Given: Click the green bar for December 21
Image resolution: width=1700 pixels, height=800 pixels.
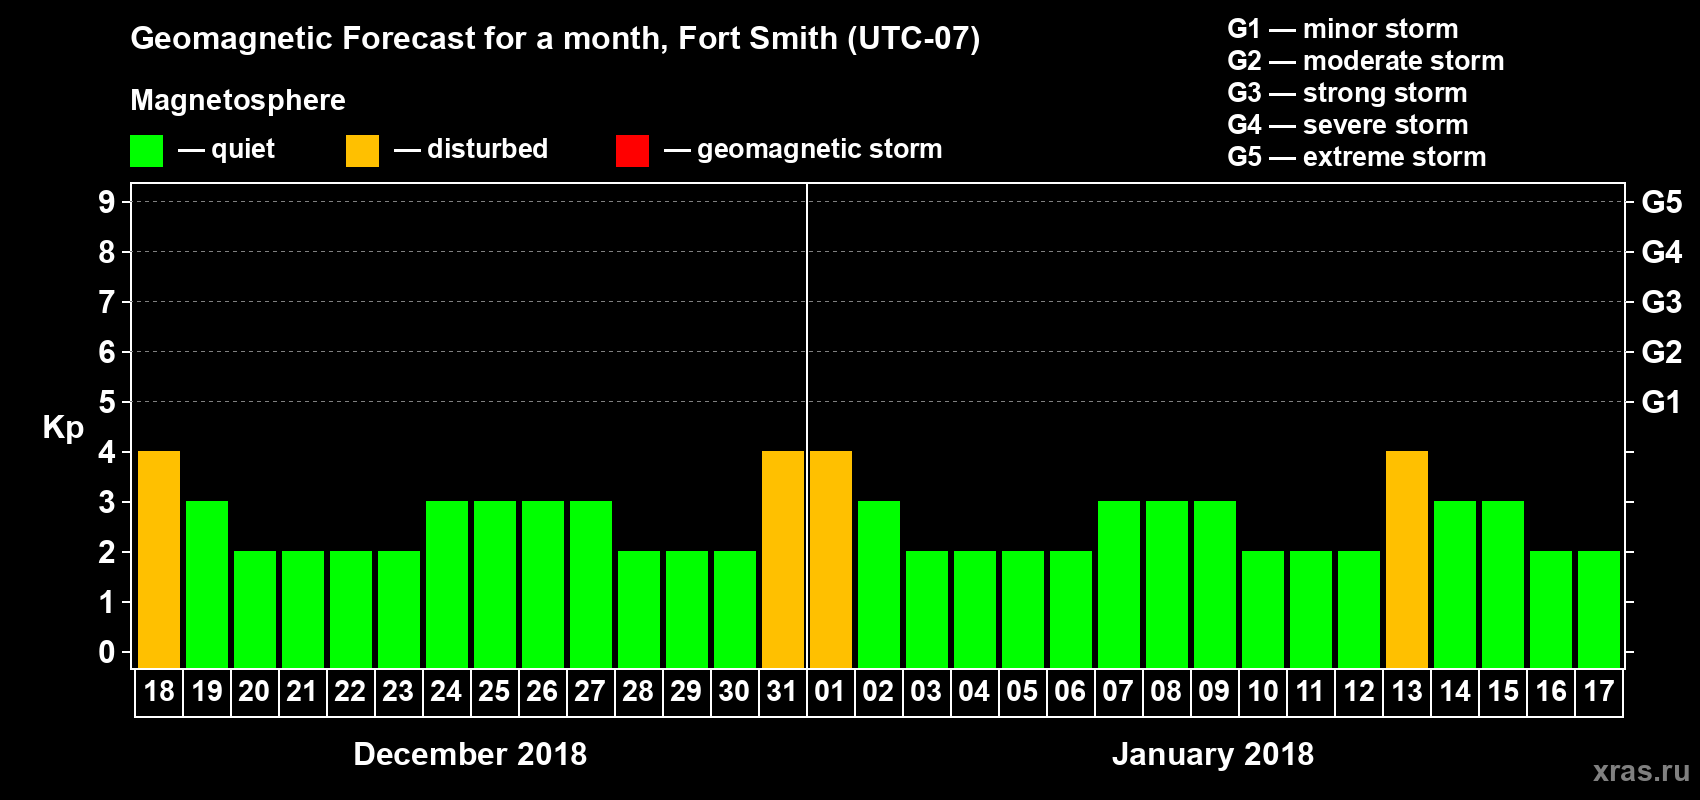Looking at the screenshot, I should (303, 610).
